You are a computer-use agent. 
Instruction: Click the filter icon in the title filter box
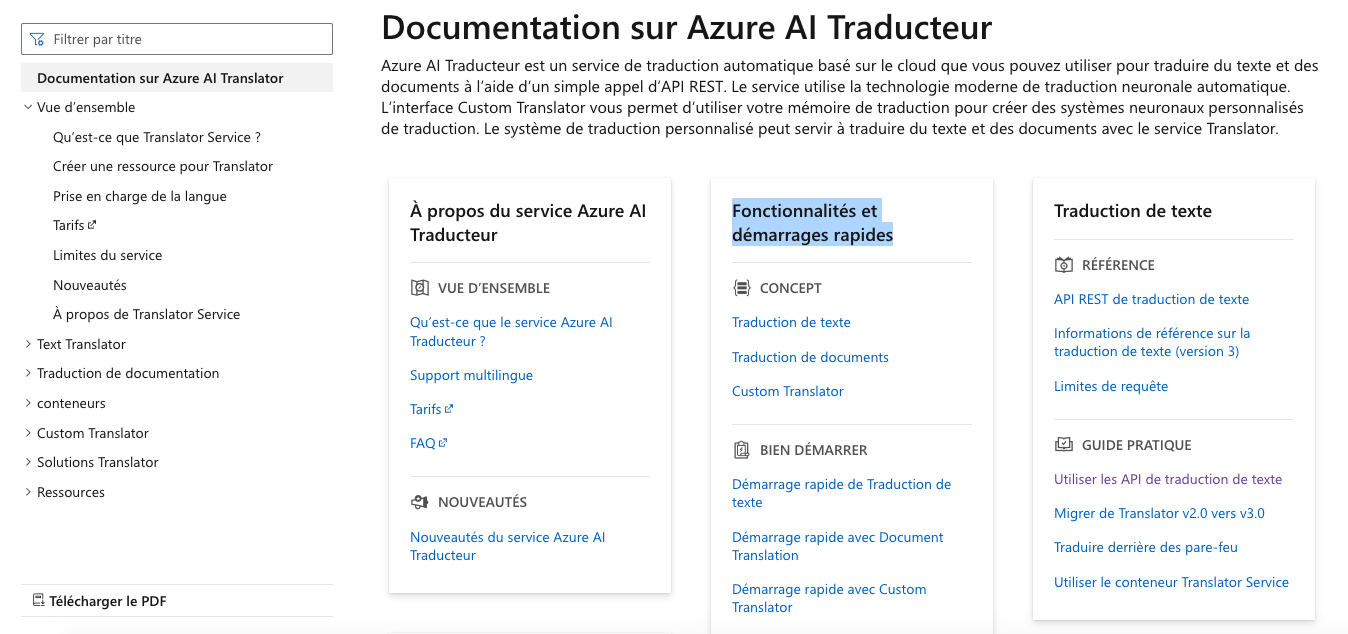click(x=38, y=40)
